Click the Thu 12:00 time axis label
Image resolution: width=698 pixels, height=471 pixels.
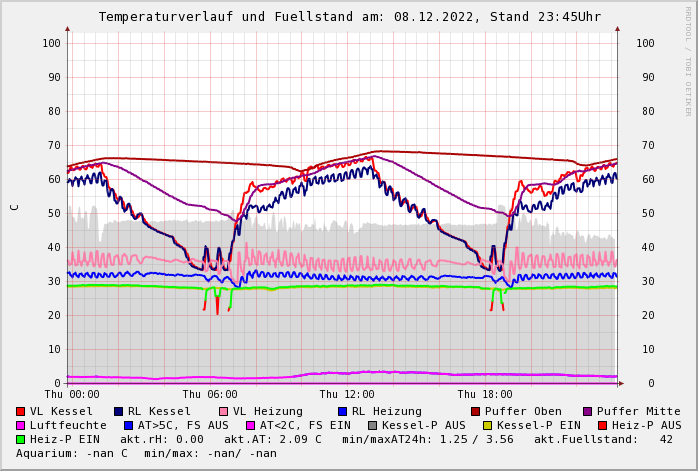(347, 394)
